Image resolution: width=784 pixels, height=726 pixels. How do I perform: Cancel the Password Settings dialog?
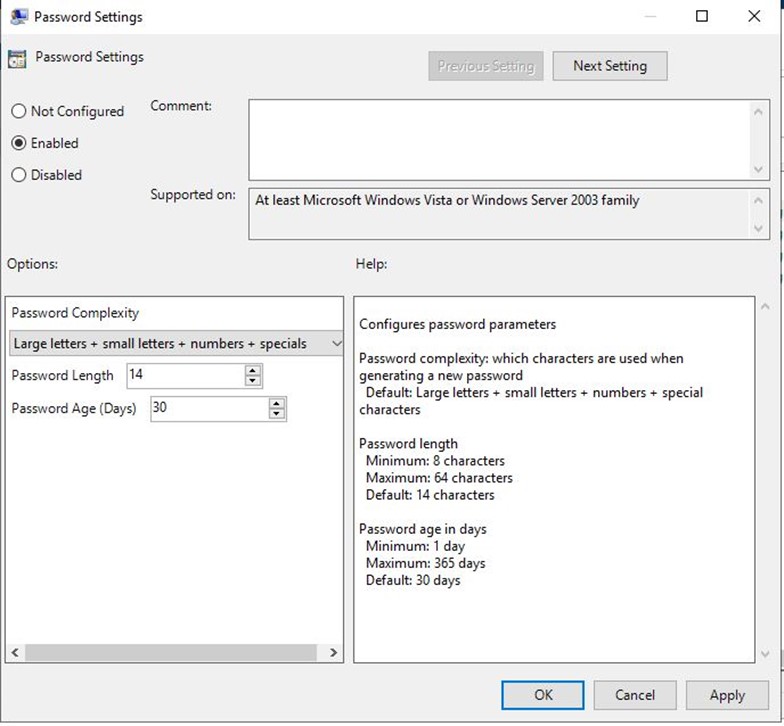635,695
